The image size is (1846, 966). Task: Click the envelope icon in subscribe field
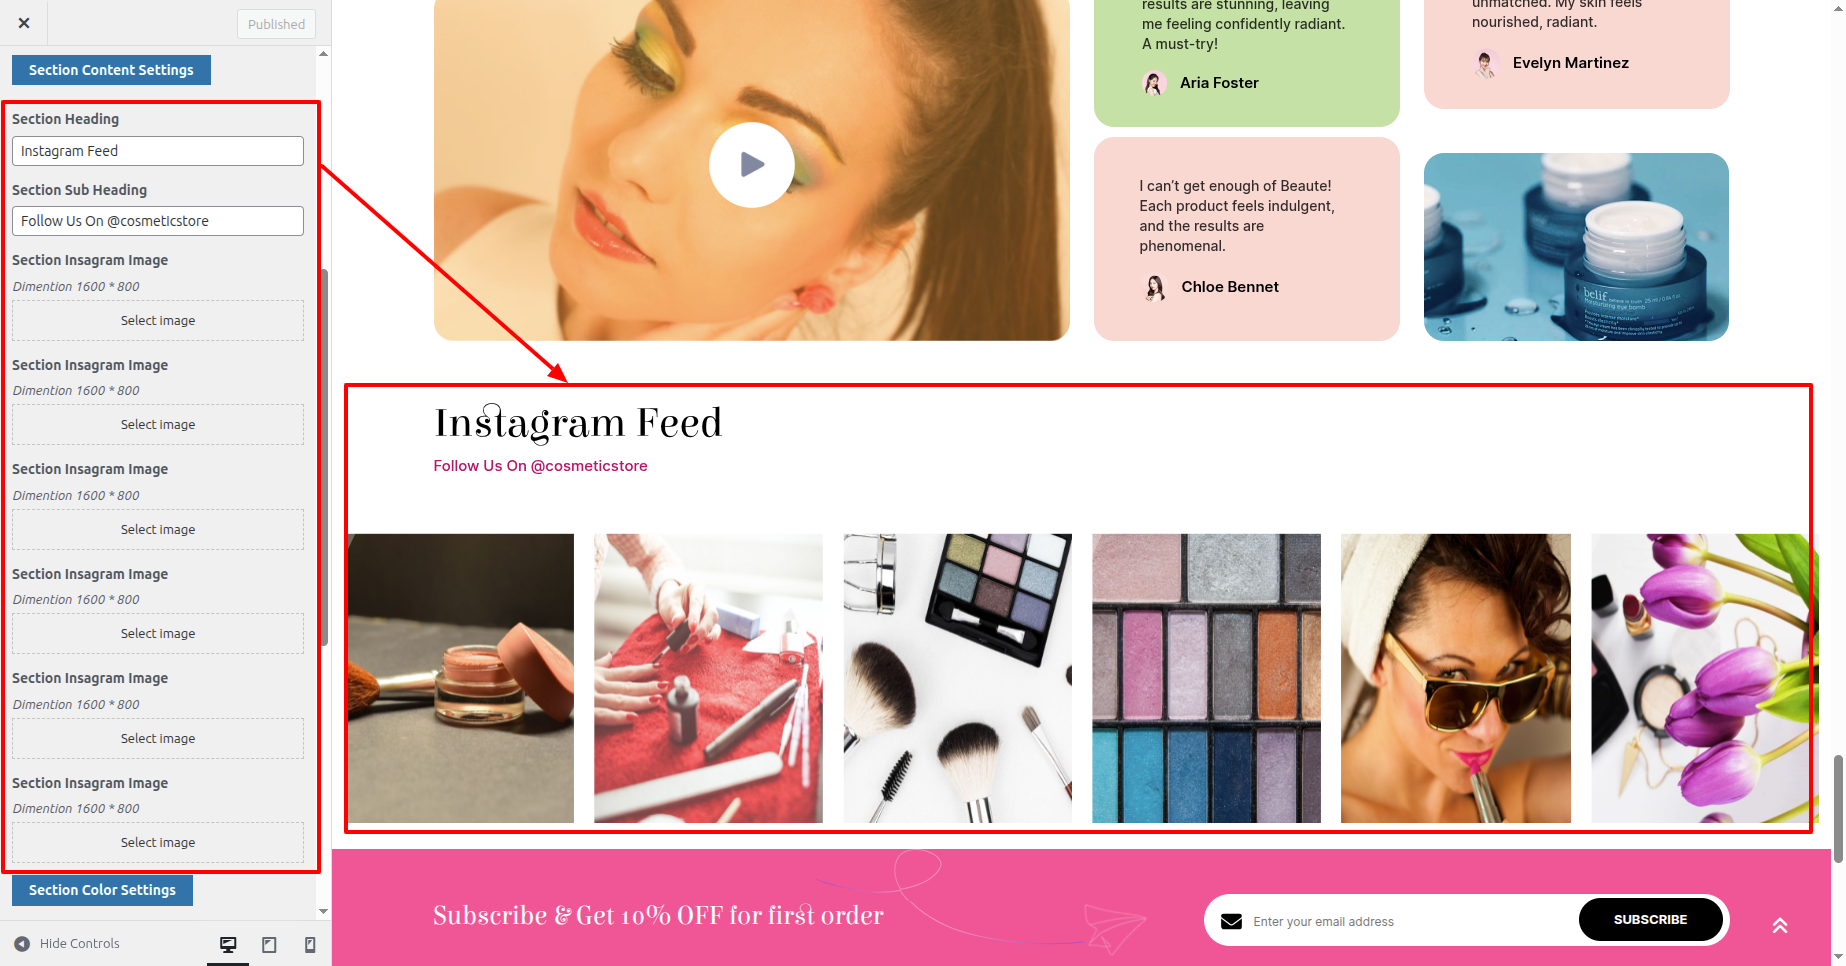1231,921
